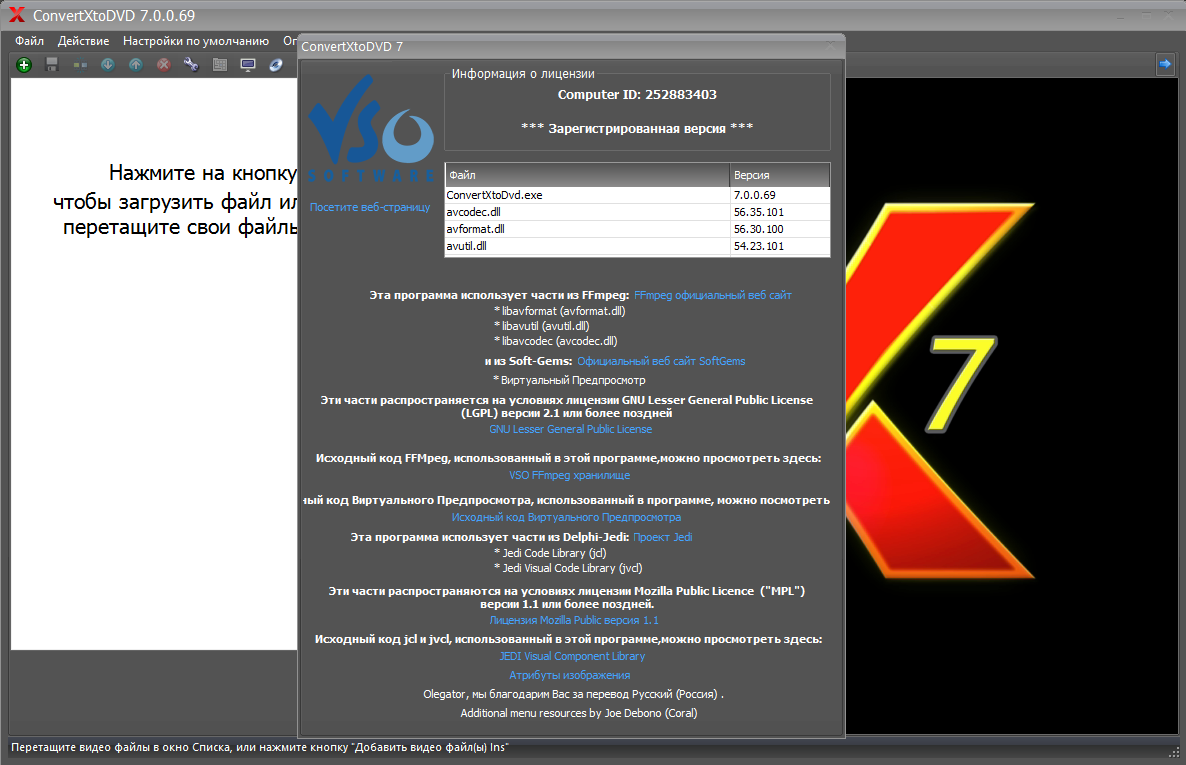Image resolution: width=1186 pixels, height=765 pixels.
Task: Click the monitor preview icon
Action: 248,65
